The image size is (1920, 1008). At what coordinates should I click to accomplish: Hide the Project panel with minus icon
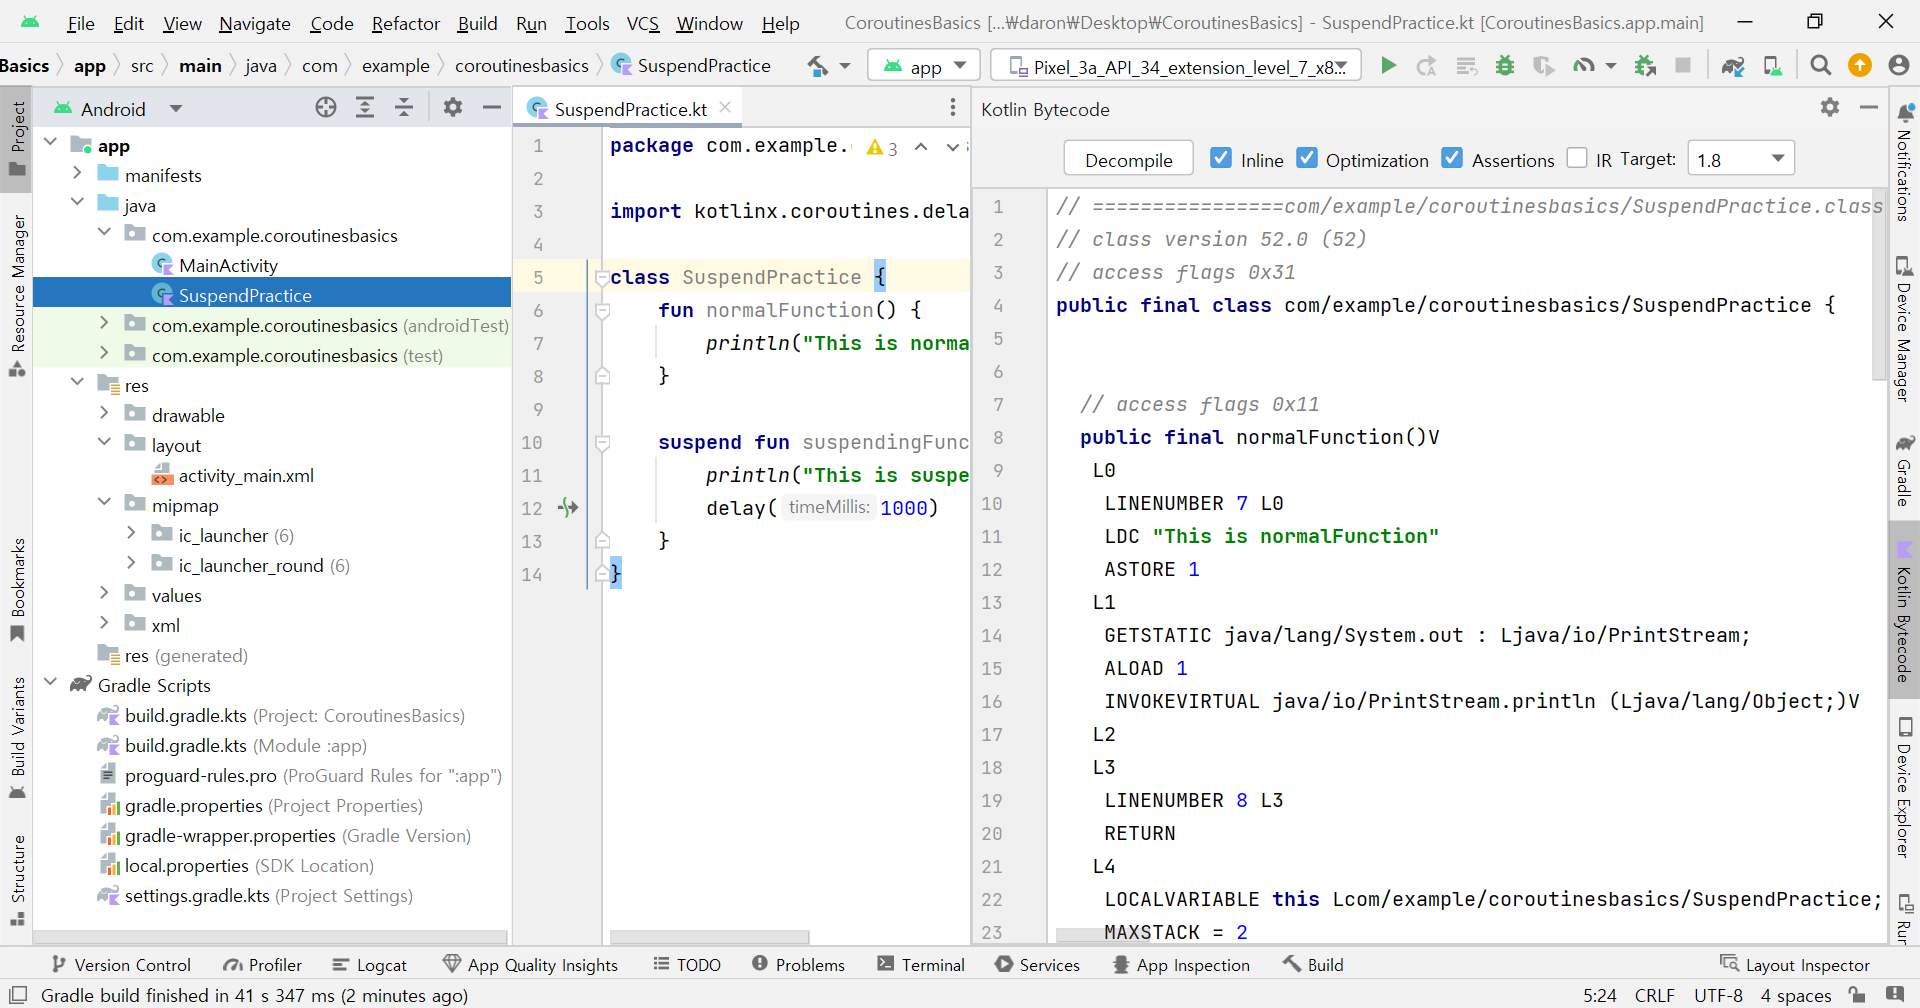tap(492, 108)
